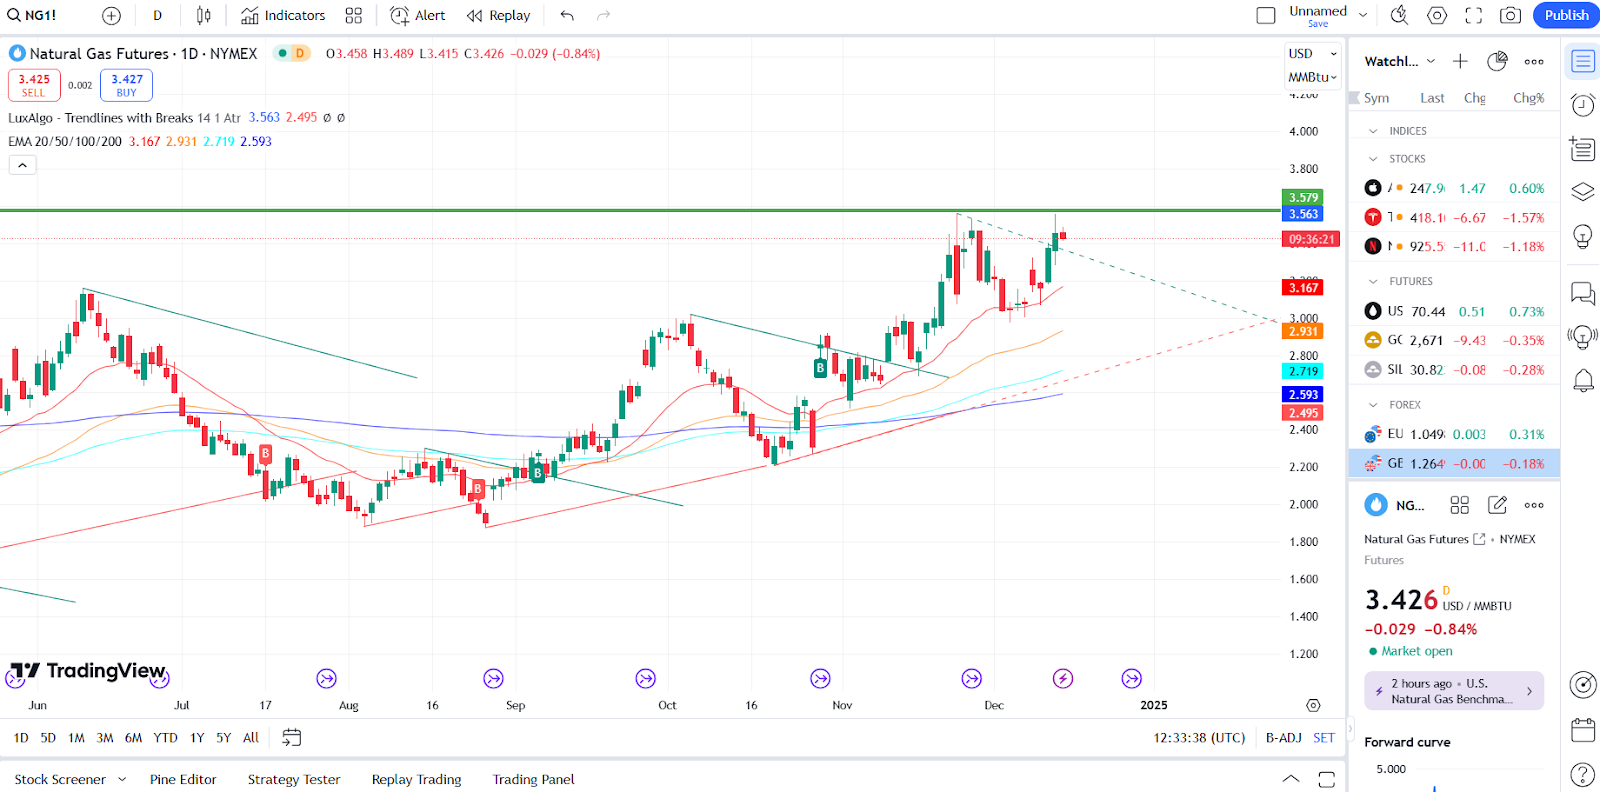
Task: Open the Unnamed layout dropdown arrow
Action: pos(1363,15)
